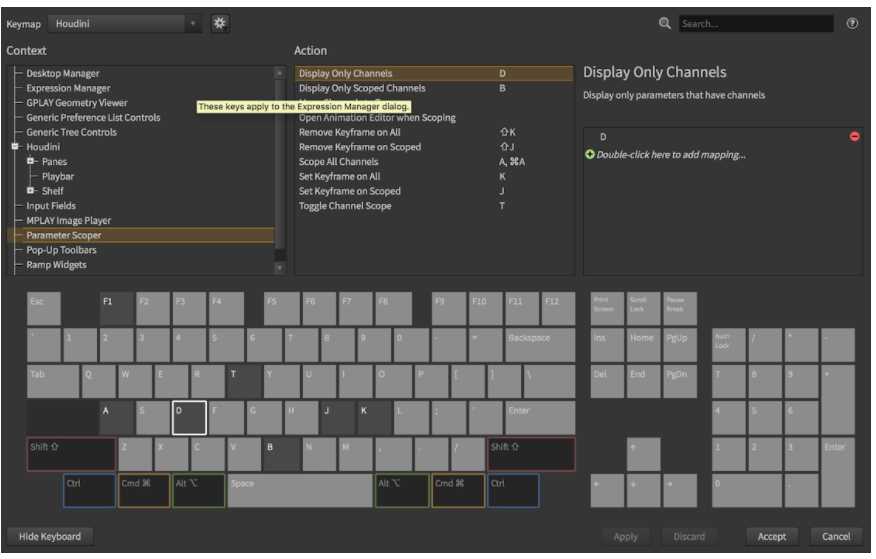
Task: Select Desktop Manager context
Action: tap(63, 73)
